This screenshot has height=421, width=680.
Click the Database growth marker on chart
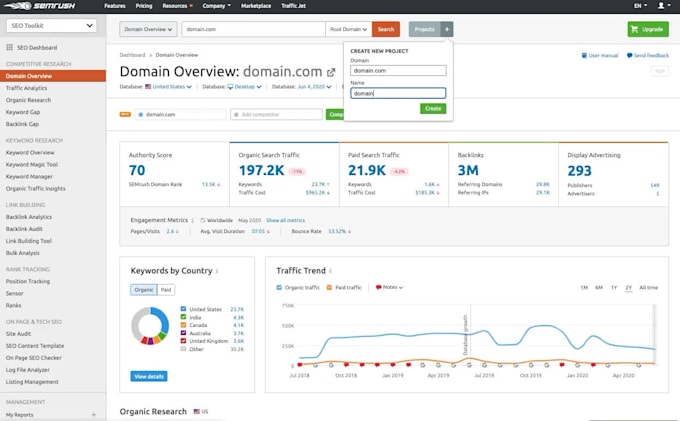(x=465, y=334)
